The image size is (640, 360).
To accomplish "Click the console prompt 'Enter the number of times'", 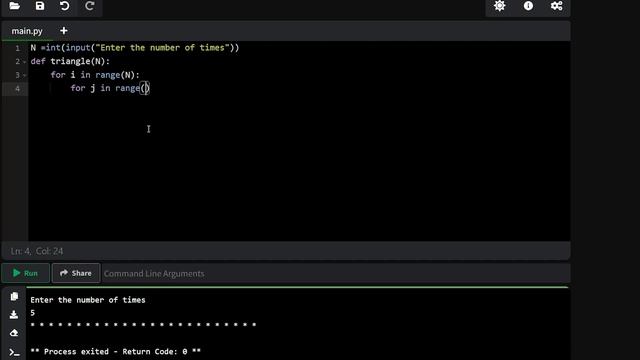I will point(88,300).
